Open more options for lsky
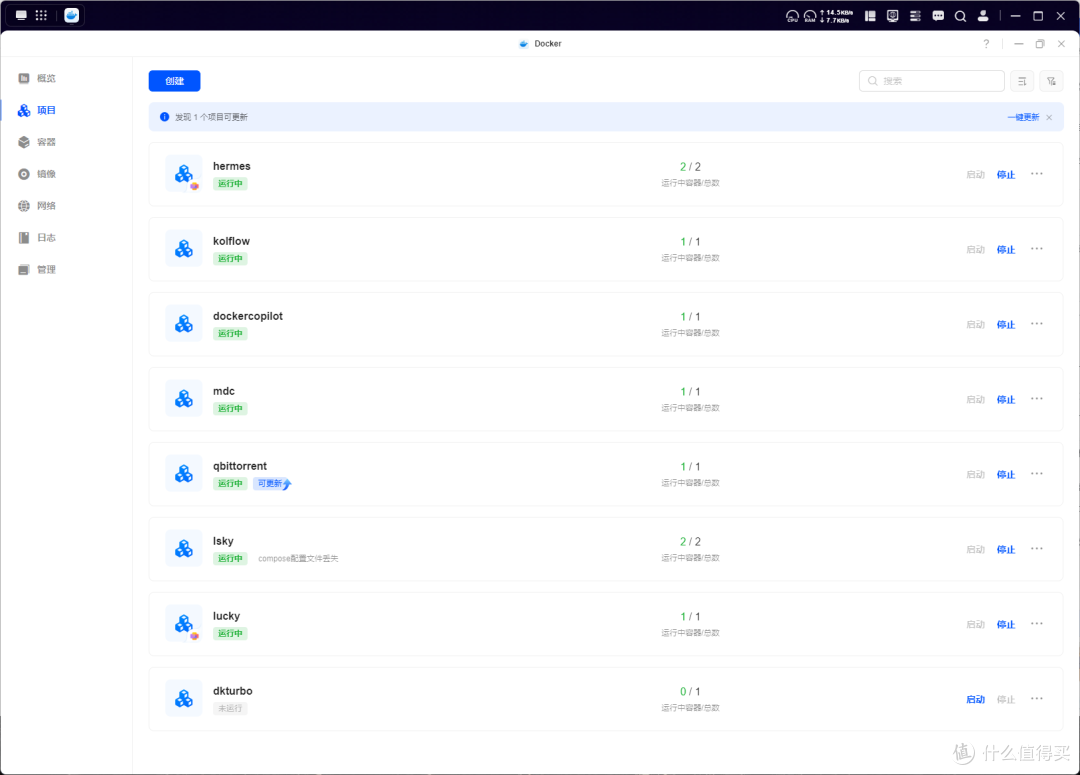Viewport: 1080px width, 775px height. [x=1037, y=549]
